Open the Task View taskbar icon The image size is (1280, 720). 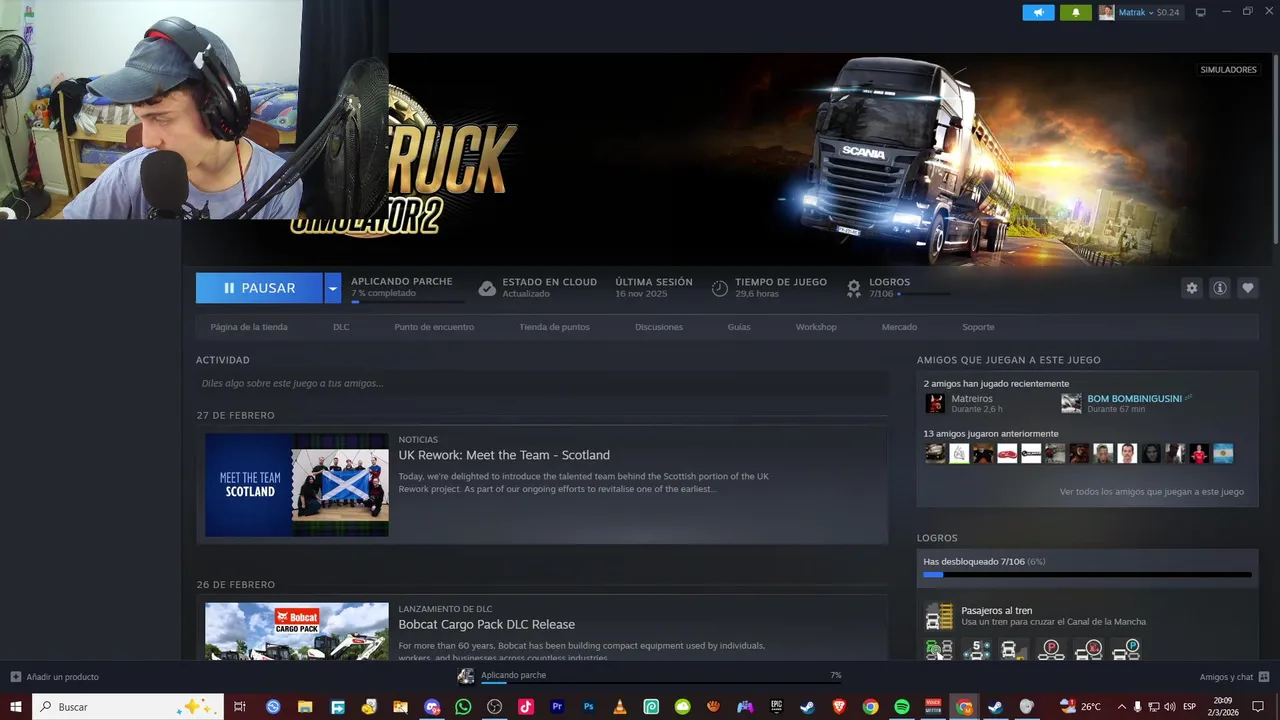click(240, 707)
